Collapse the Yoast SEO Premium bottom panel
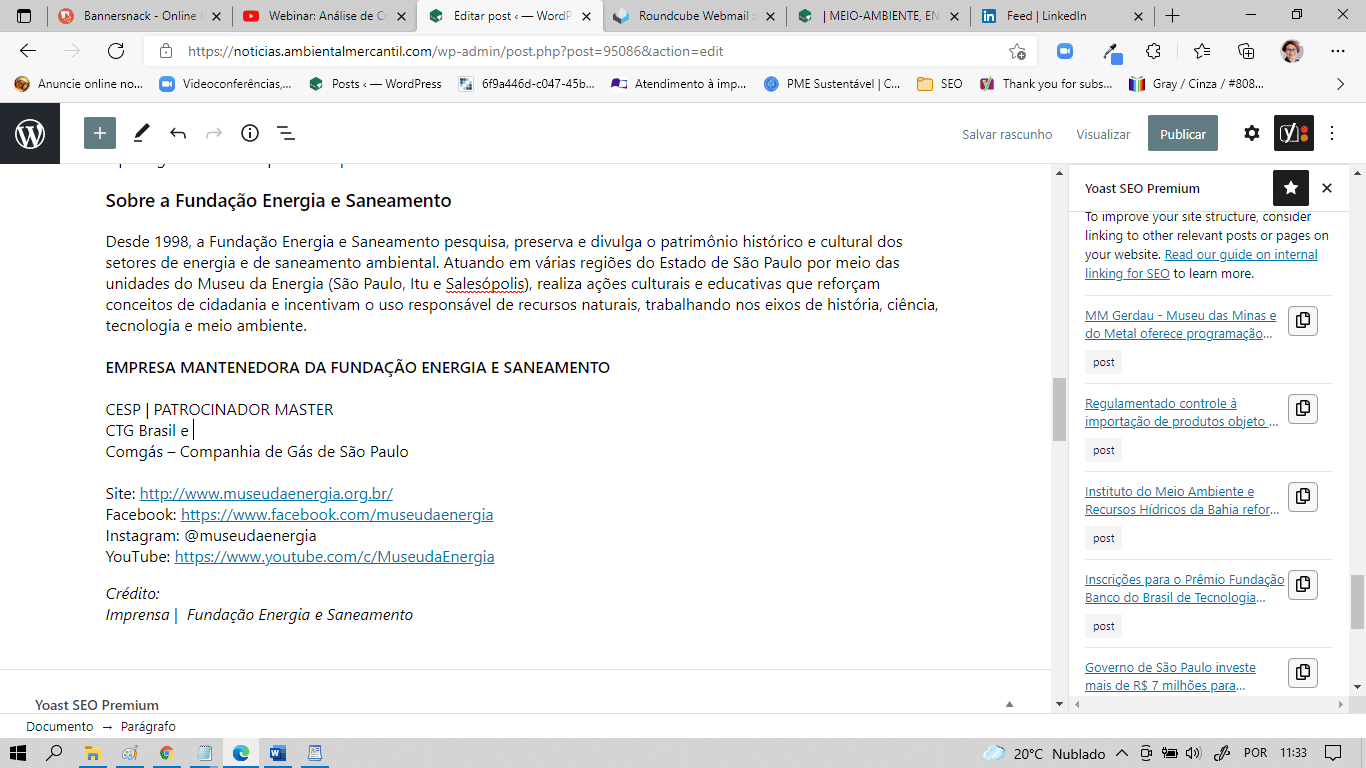The width and height of the screenshot is (1366, 768). click(x=1009, y=705)
